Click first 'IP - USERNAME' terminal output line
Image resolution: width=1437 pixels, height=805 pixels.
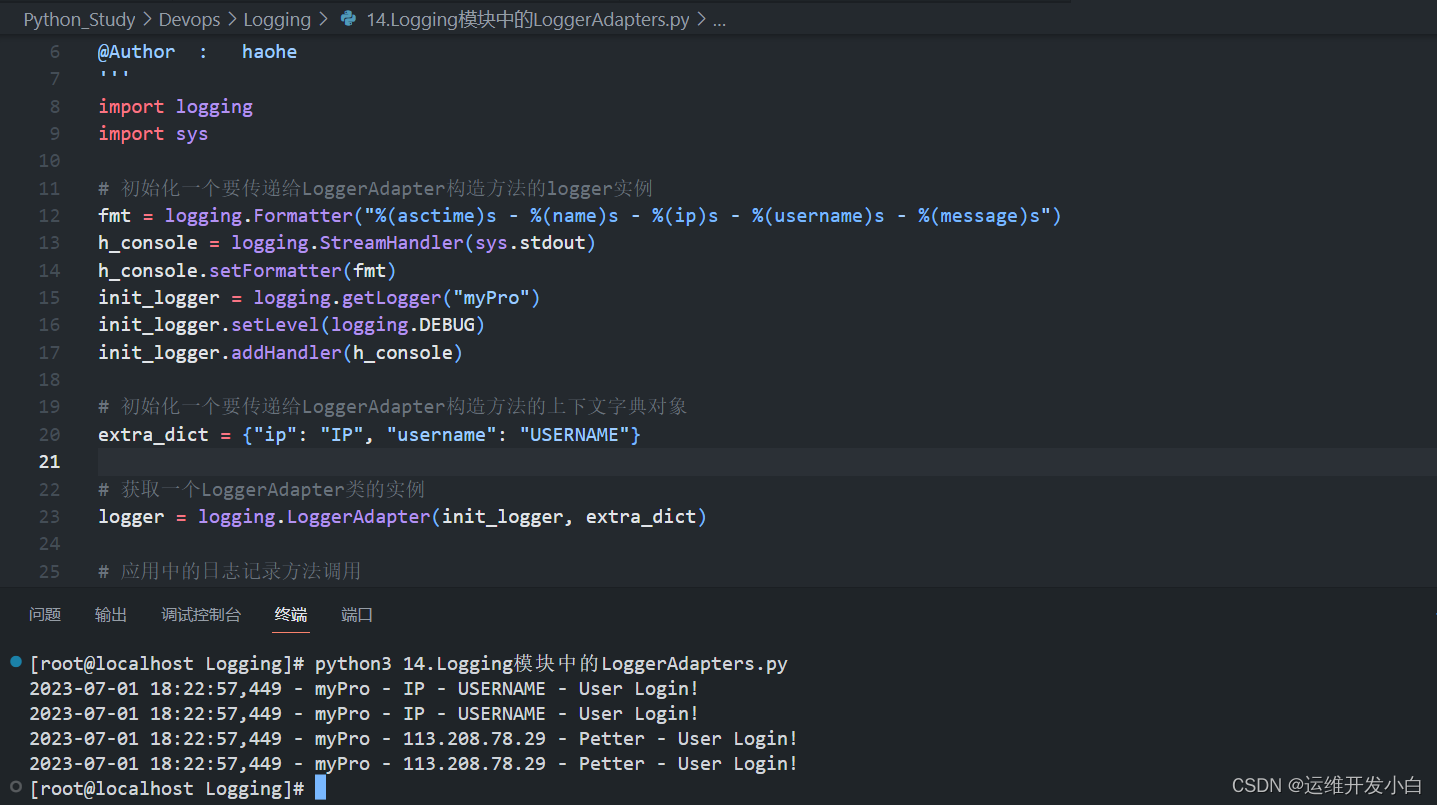[364, 689]
